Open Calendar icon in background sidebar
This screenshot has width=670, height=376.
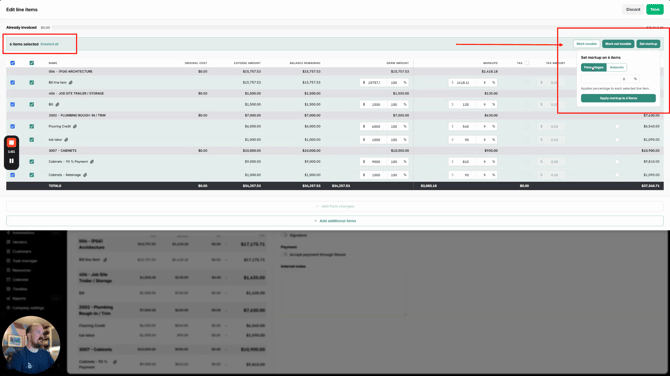pyautogui.click(x=8, y=279)
